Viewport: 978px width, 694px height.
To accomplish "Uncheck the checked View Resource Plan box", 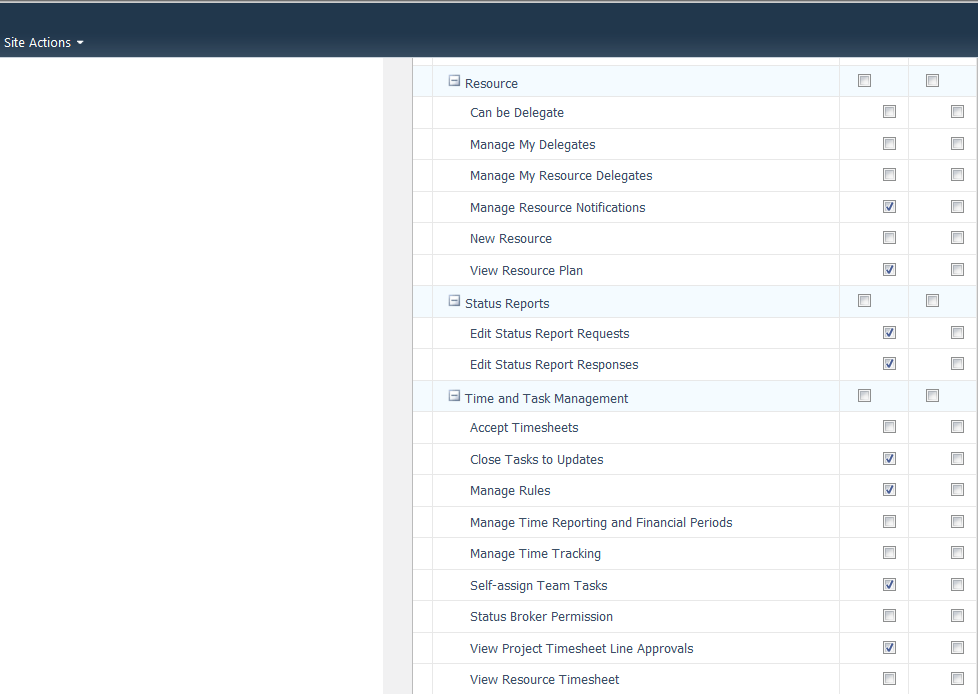I will [889, 270].
